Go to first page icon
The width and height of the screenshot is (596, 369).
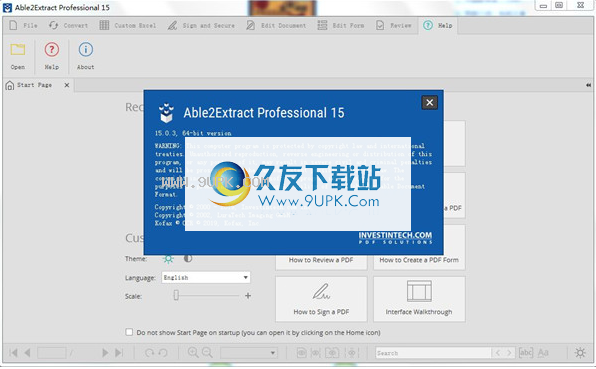pyautogui.click(x=13, y=353)
